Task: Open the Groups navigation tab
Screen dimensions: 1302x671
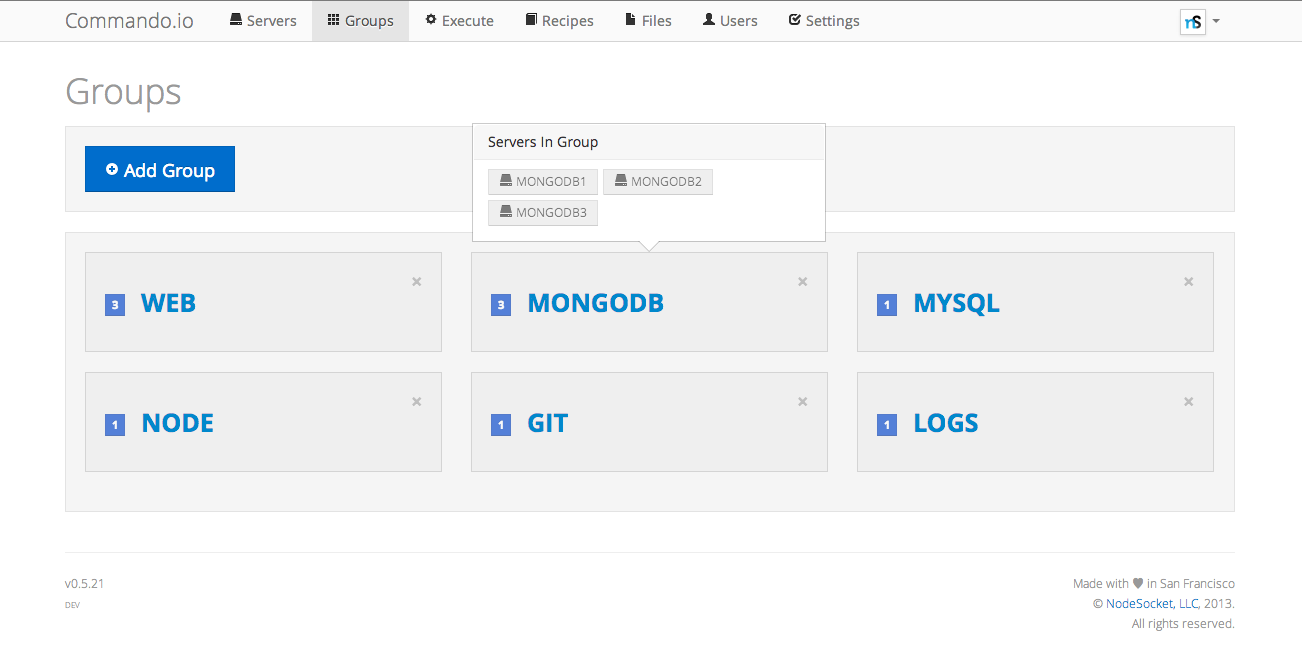Action: pyautogui.click(x=360, y=21)
